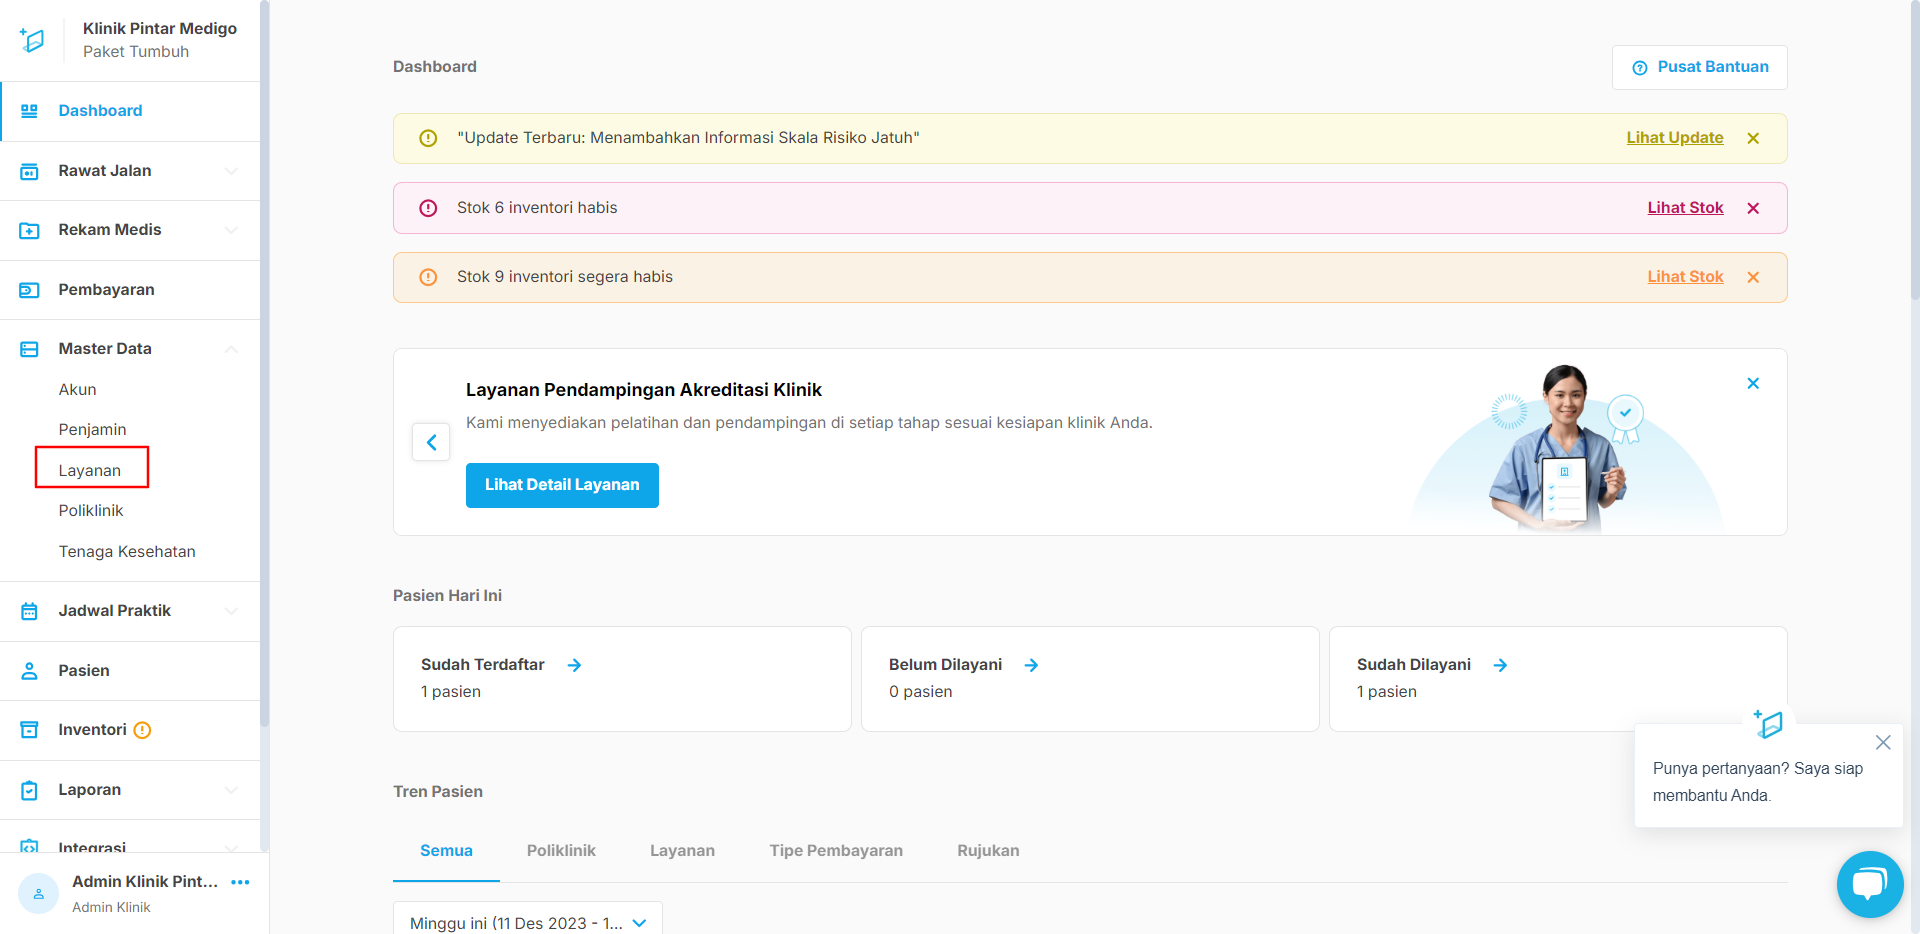Go to previous banner slide arrow
The height and width of the screenshot is (934, 1920).
tap(431, 442)
